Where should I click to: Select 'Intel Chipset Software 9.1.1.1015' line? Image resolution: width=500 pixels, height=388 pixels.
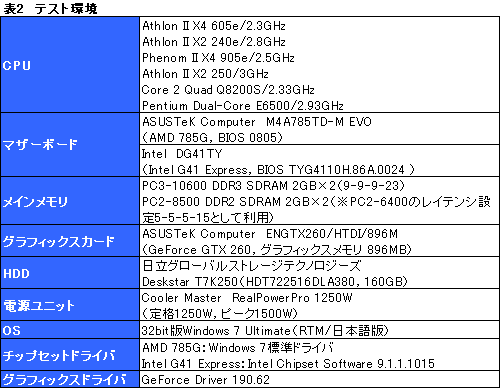tap(288, 364)
